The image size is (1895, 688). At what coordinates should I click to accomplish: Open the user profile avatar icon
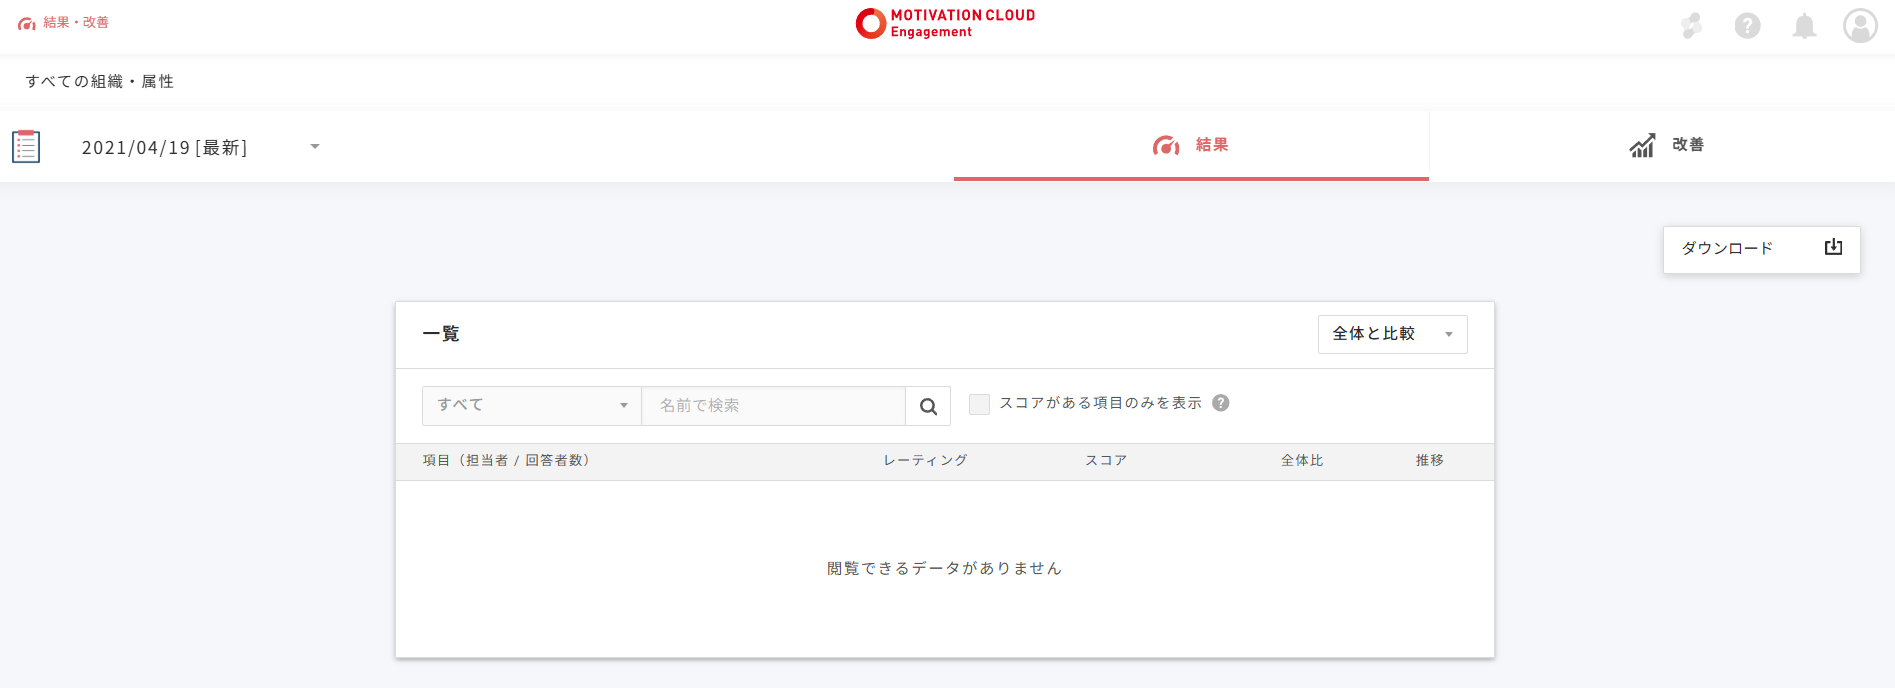pyautogui.click(x=1860, y=26)
